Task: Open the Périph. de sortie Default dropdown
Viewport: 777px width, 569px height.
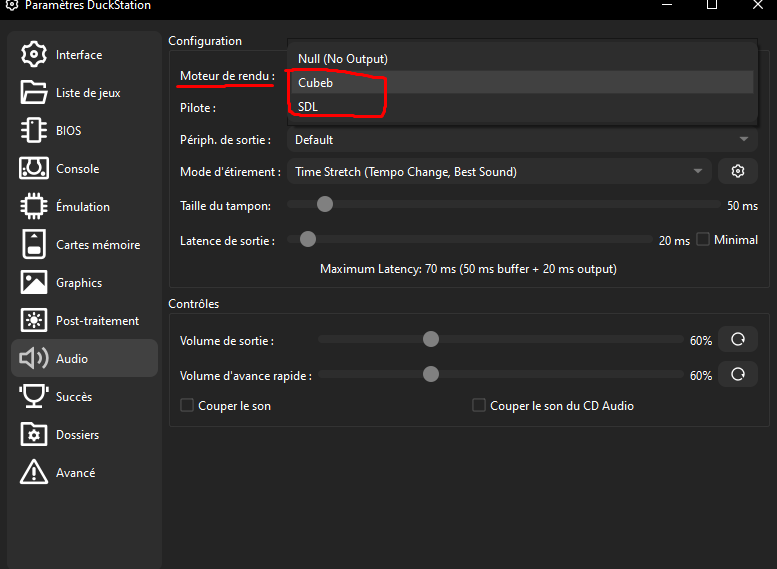Action: click(522, 140)
